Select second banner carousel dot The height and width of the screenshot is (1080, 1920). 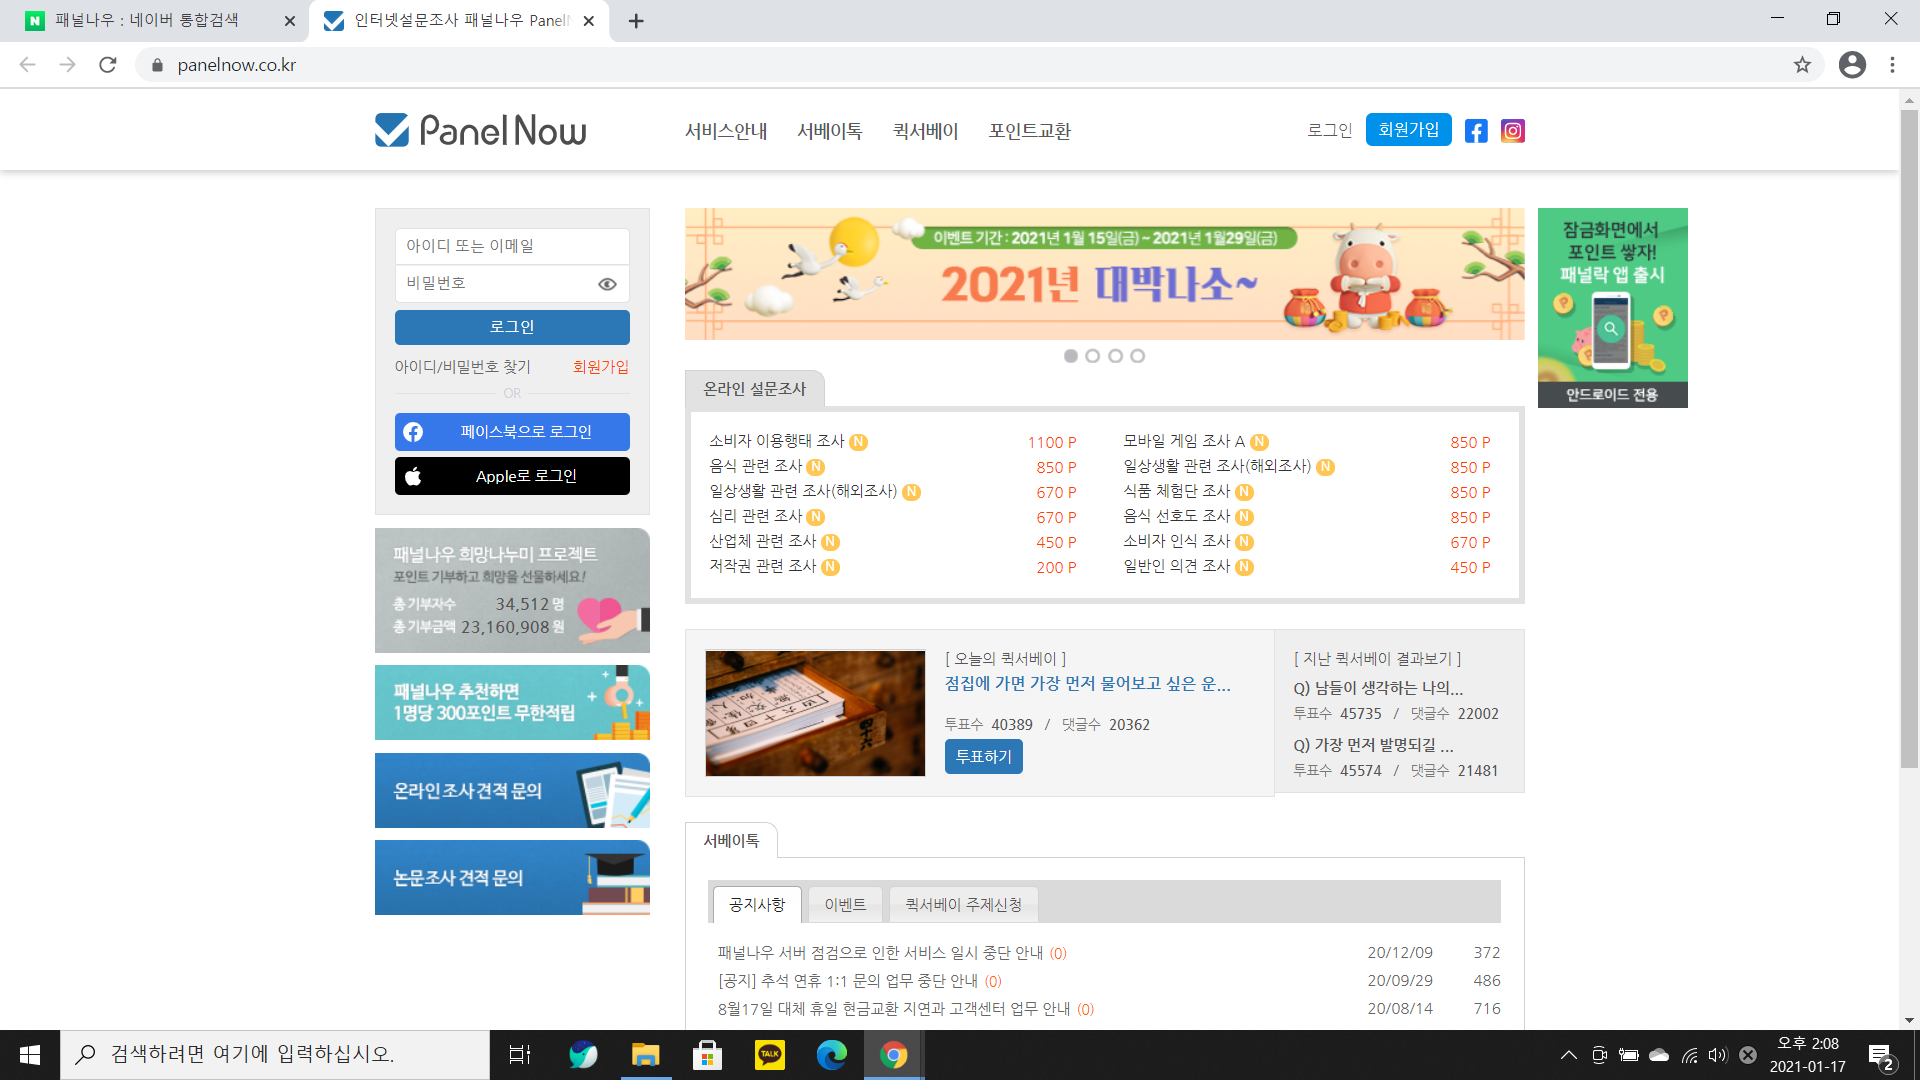pyautogui.click(x=1092, y=356)
